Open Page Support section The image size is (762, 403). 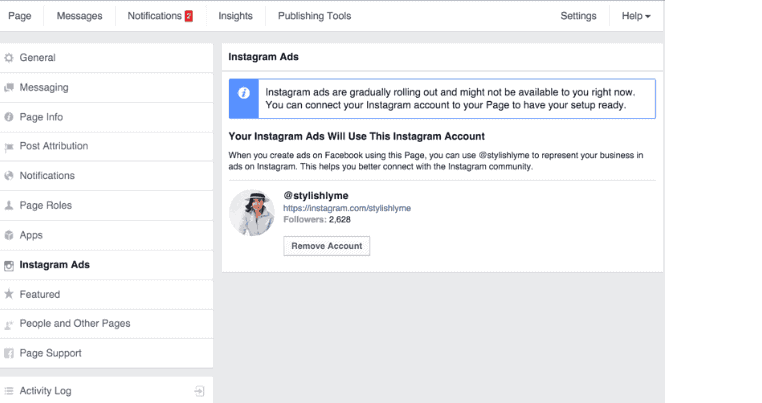point(106,353)
